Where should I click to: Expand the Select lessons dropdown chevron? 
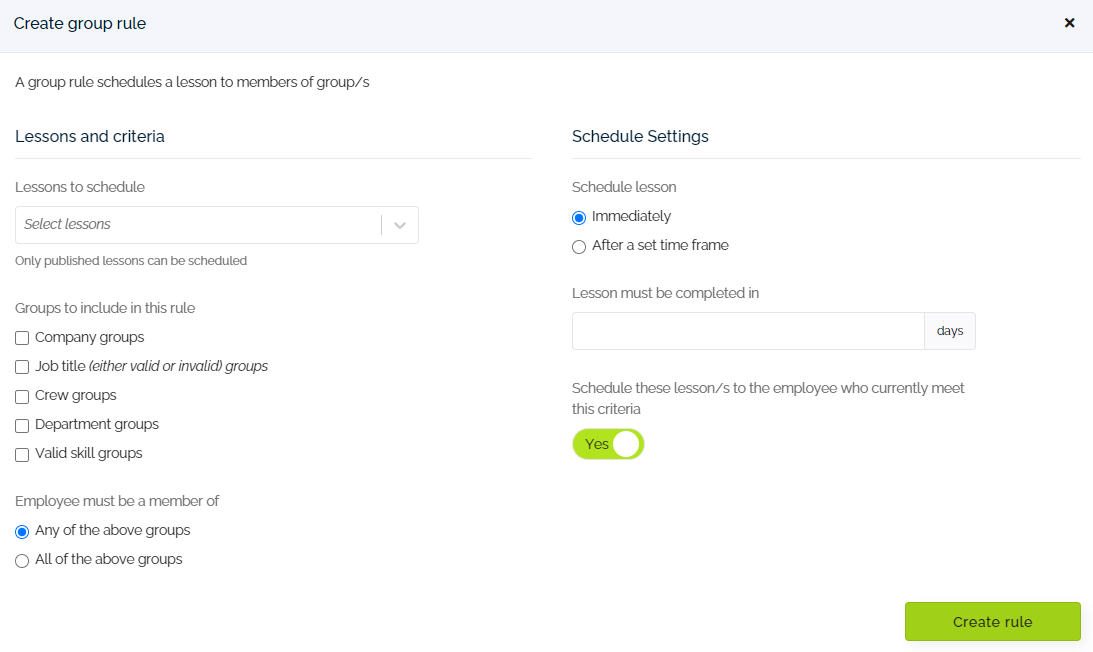399,224
